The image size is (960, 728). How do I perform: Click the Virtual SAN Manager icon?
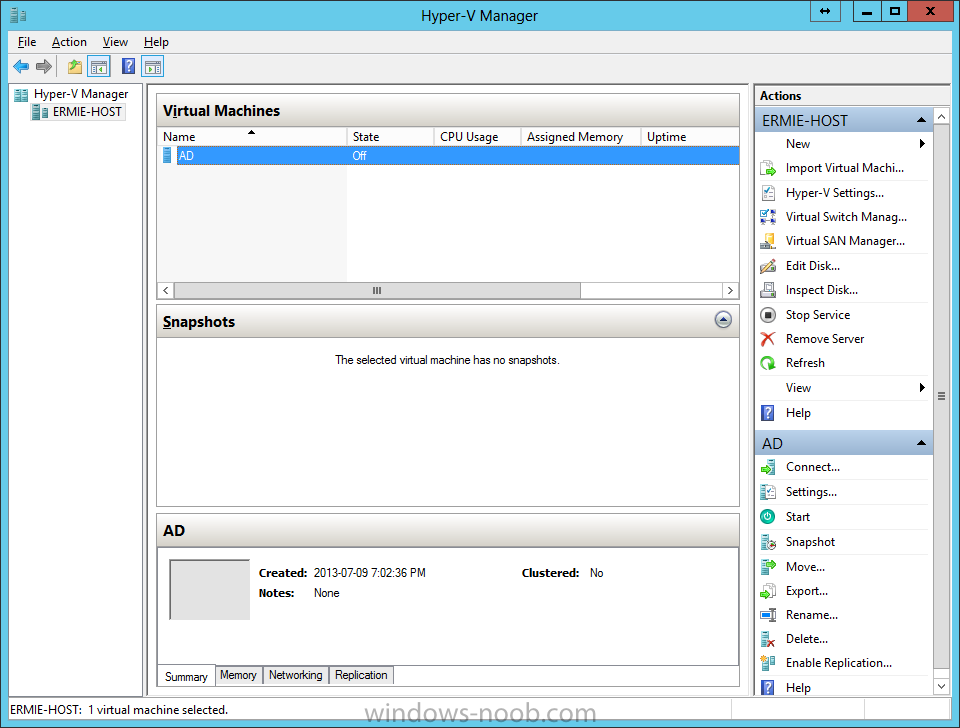pos(768,241)
